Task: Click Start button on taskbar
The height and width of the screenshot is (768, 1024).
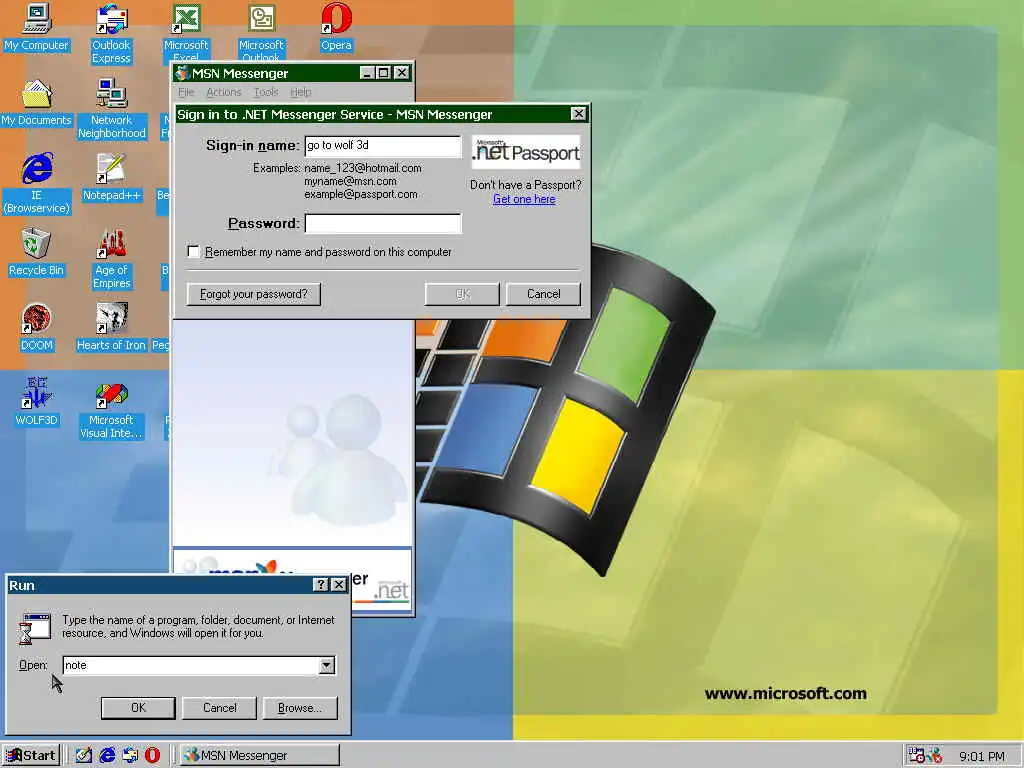Action: pos(31,756)
